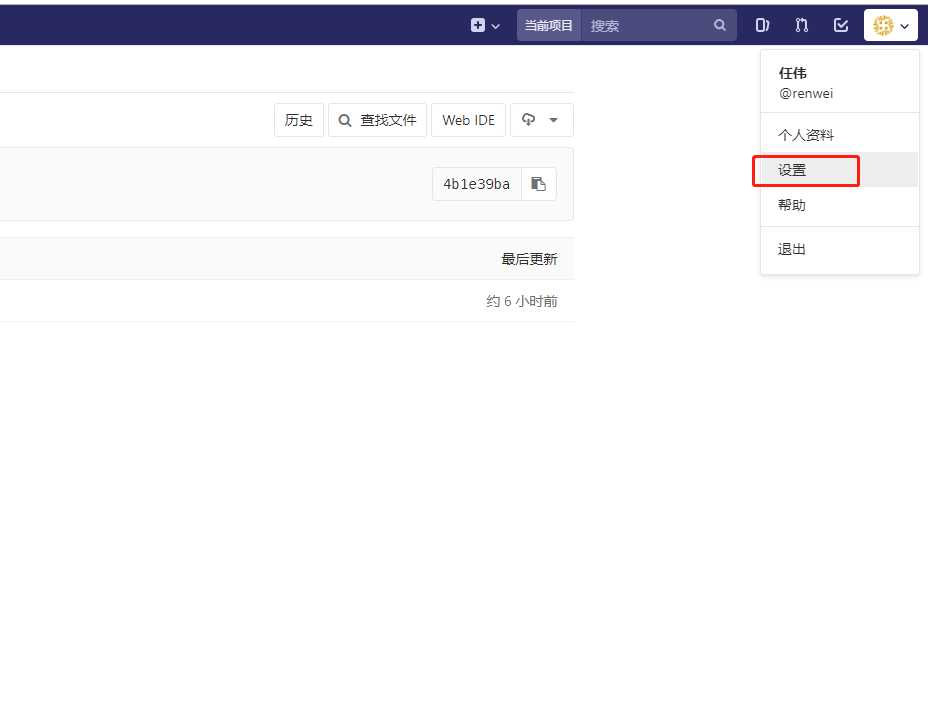Click the 约 6 小时前 timestamp
Viewport: 928px width, 717px height.
coord(521,301)
